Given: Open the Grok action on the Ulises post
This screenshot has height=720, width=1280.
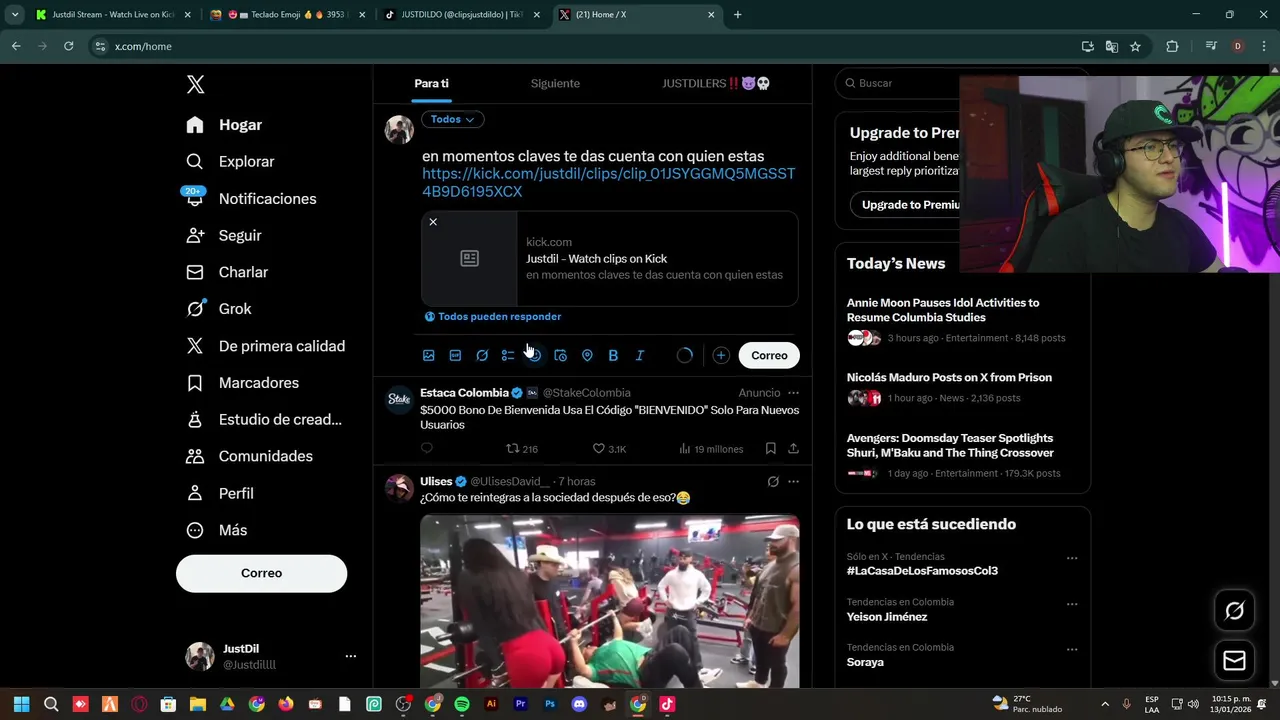Looking at the screenshot, I should point(773,481).
